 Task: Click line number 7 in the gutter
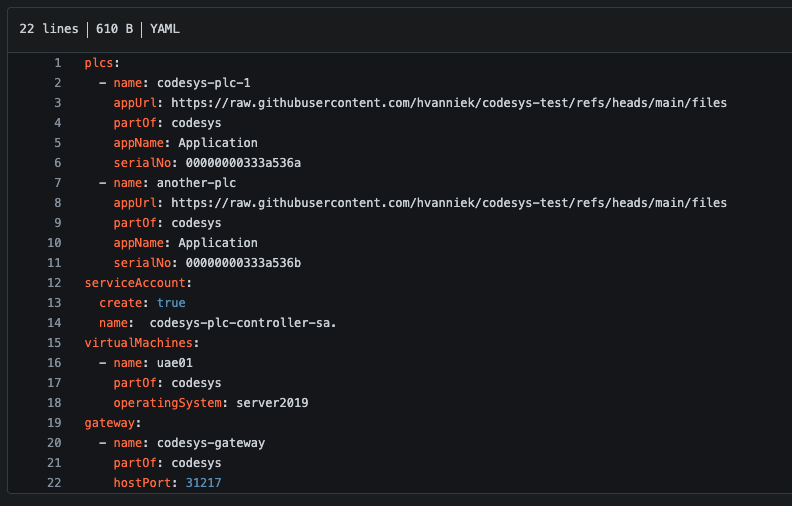click(x=58, y=183)
